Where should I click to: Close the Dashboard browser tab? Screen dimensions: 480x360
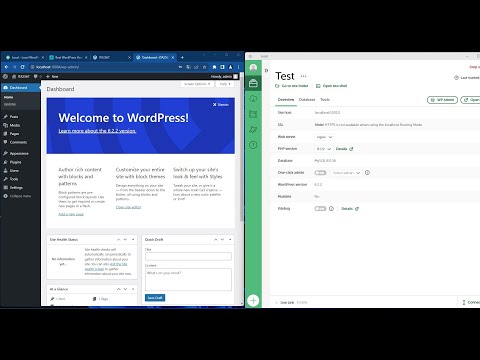point(173,57)
